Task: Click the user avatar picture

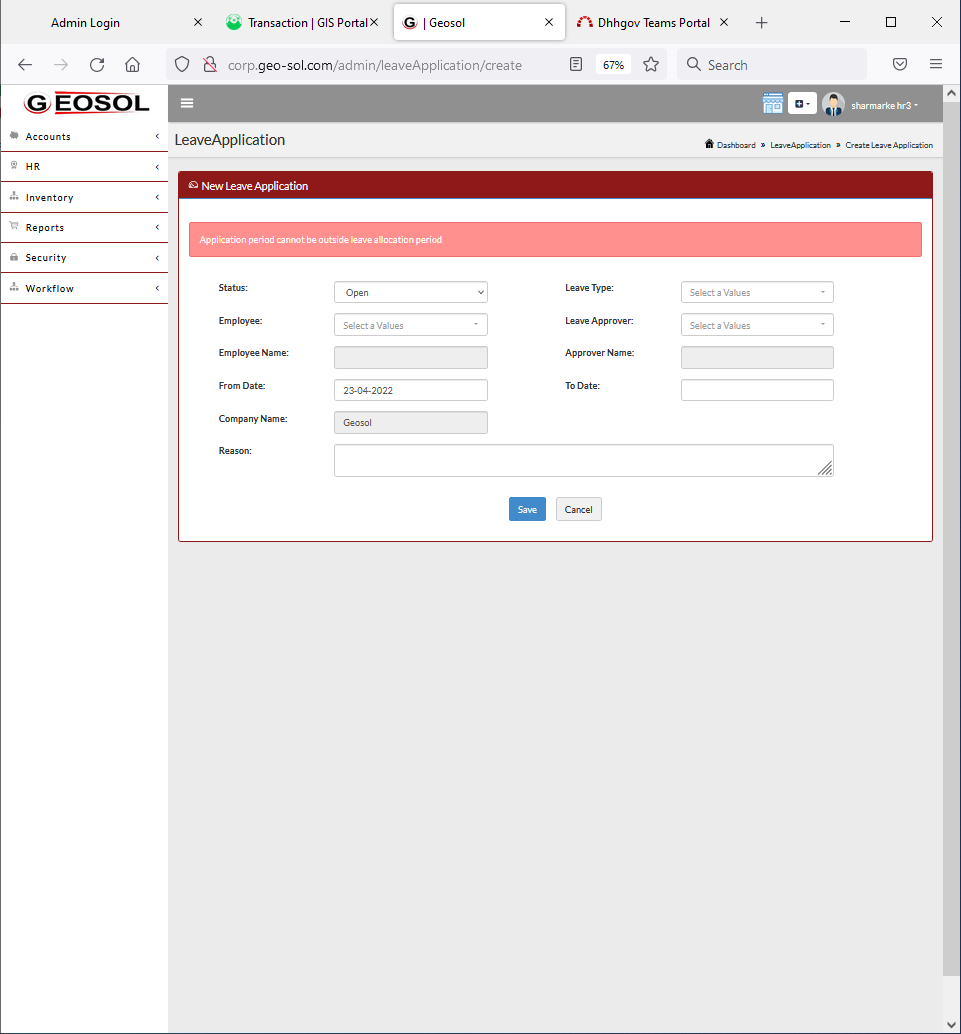Action: tap(833, 104)
